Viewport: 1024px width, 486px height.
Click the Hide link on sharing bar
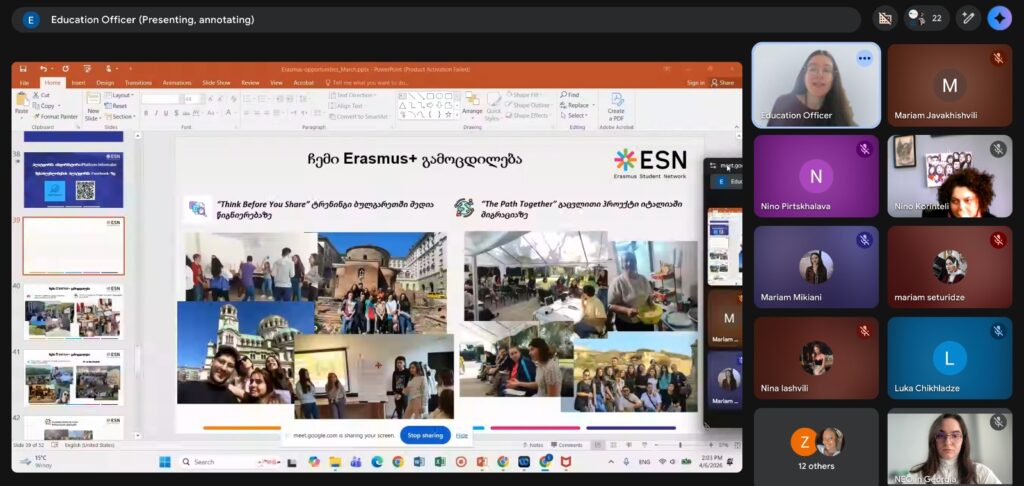[x=462, y=435]
